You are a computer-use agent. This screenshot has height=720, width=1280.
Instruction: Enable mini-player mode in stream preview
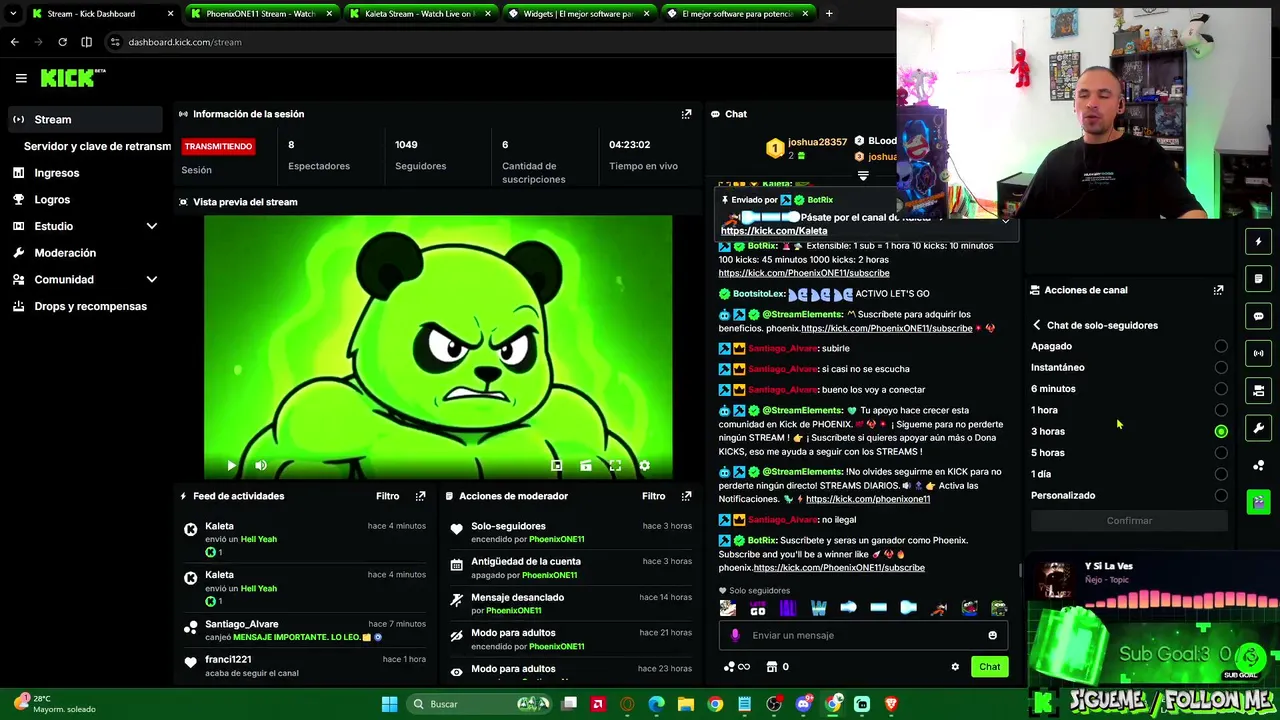coord(557,465)
